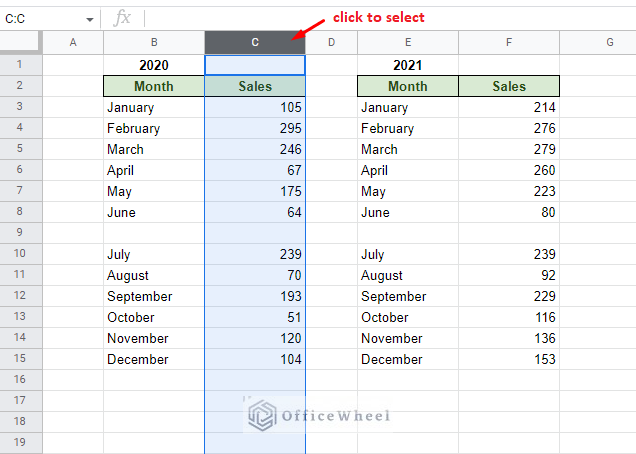Click the sales value 153
This screenshot has width=636, height=454.
click(509, 359)
